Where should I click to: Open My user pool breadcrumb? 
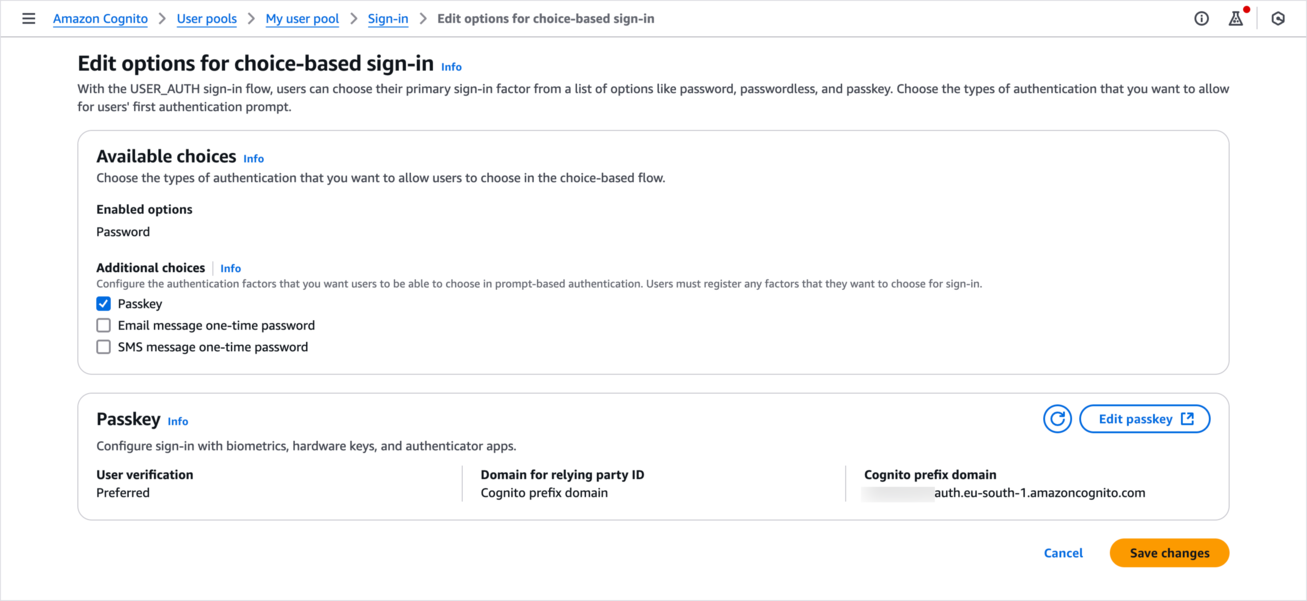point(302,19)
